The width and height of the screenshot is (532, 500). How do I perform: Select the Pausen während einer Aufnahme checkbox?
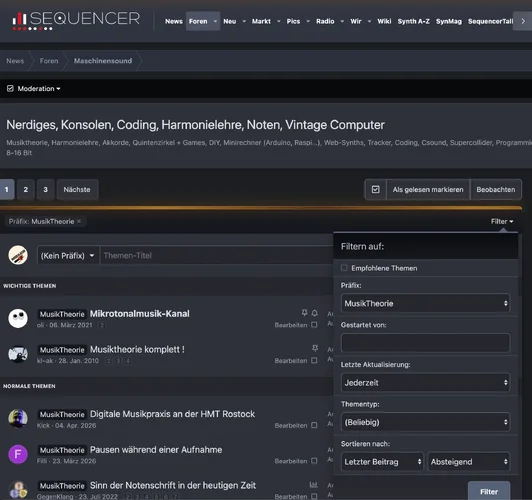314,461
